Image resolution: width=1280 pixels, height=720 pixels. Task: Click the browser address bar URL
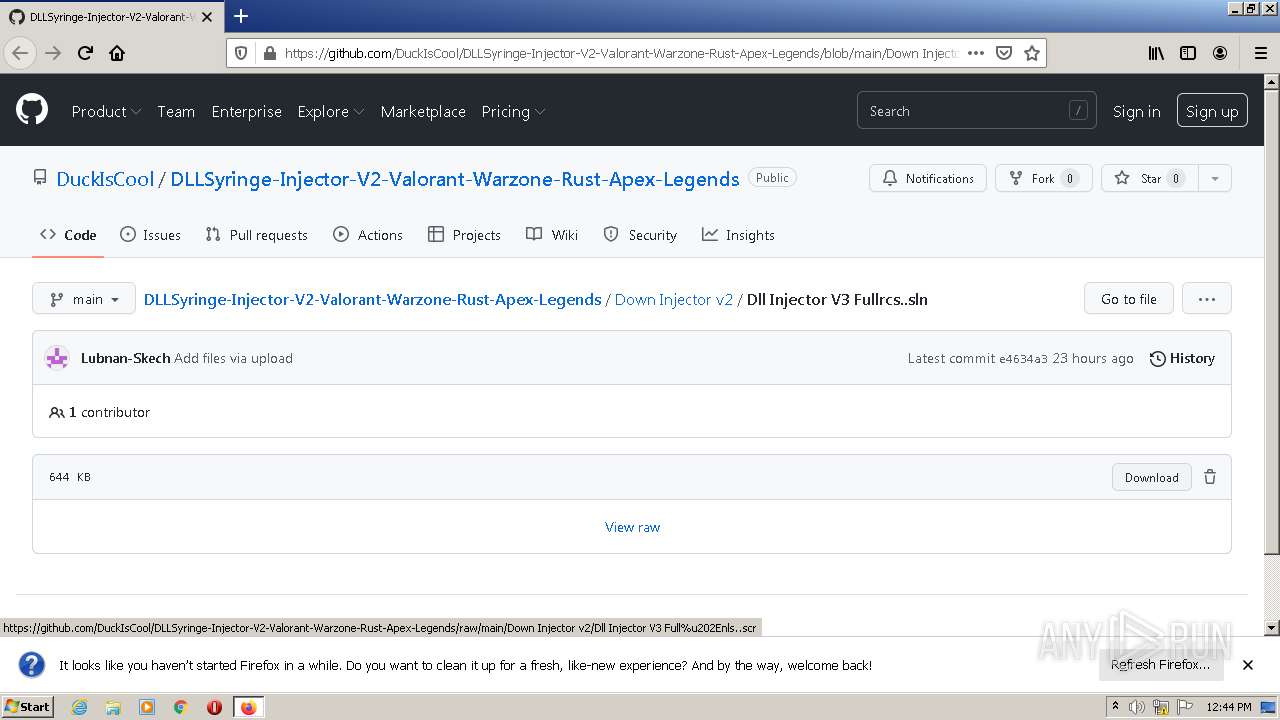pyautogui.click(x=620, y=53)
